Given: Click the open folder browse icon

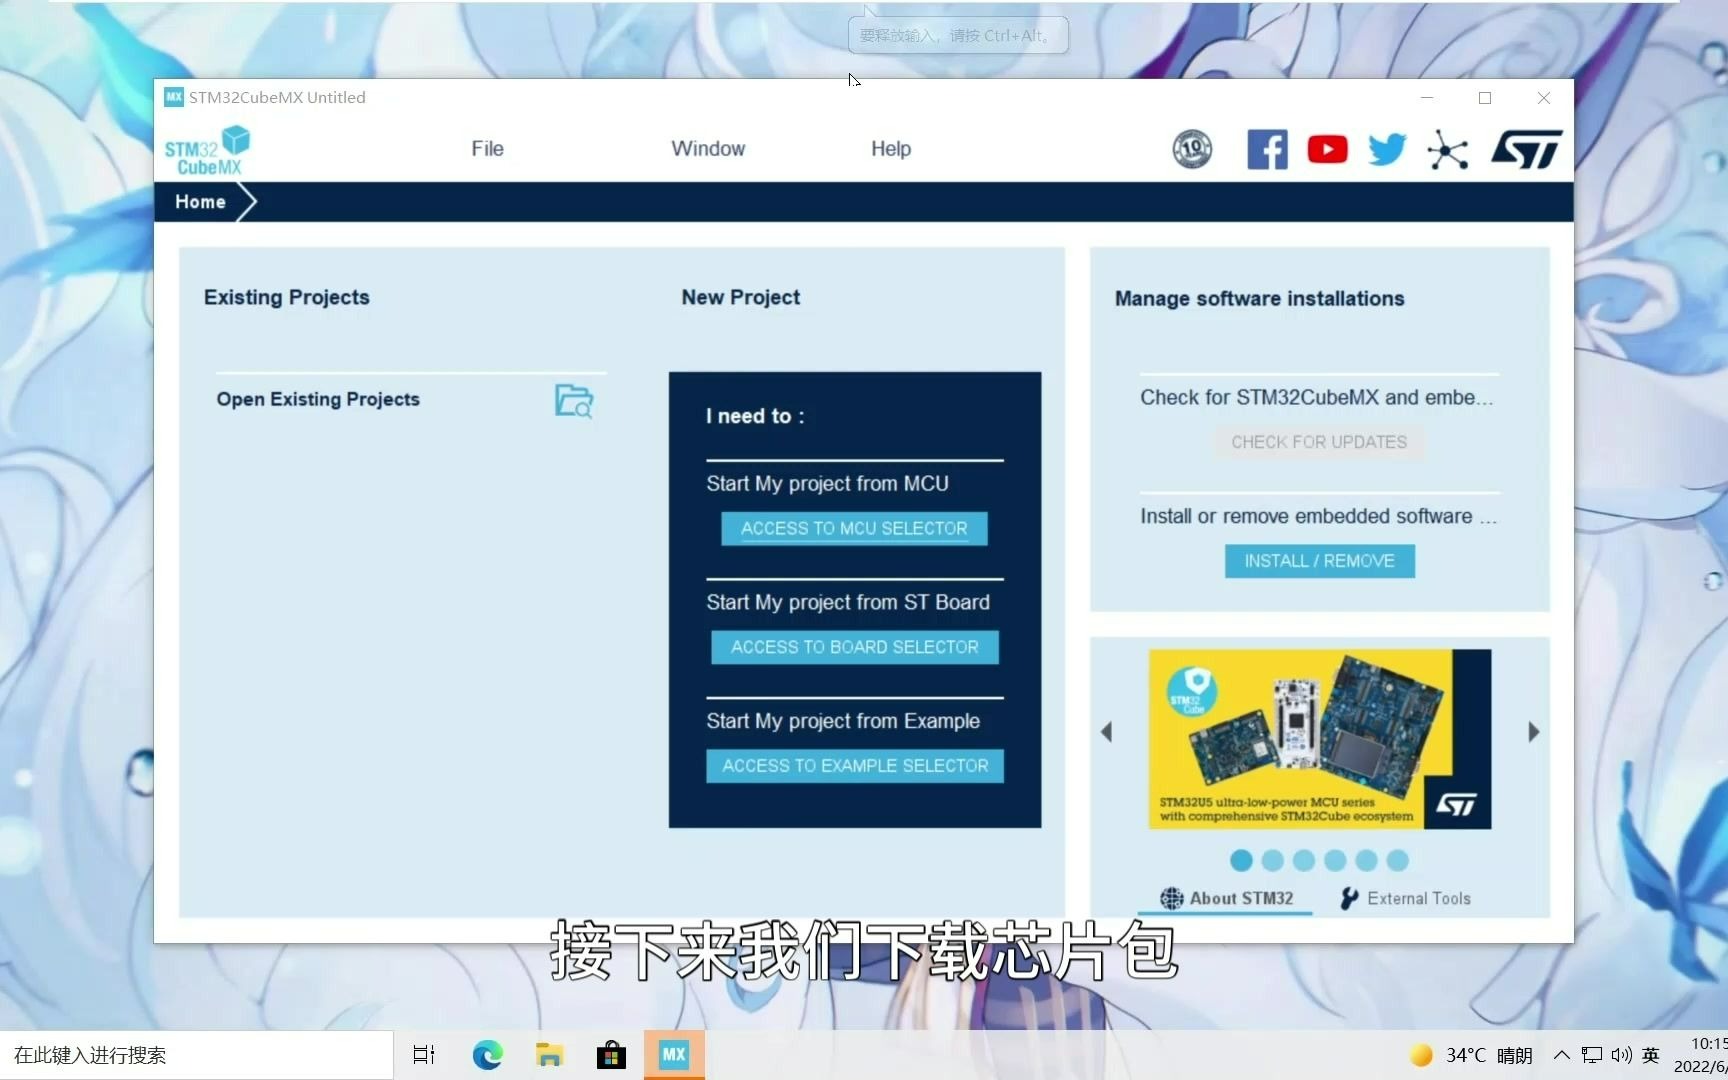Looking at the screenshot, I should 574,401.
